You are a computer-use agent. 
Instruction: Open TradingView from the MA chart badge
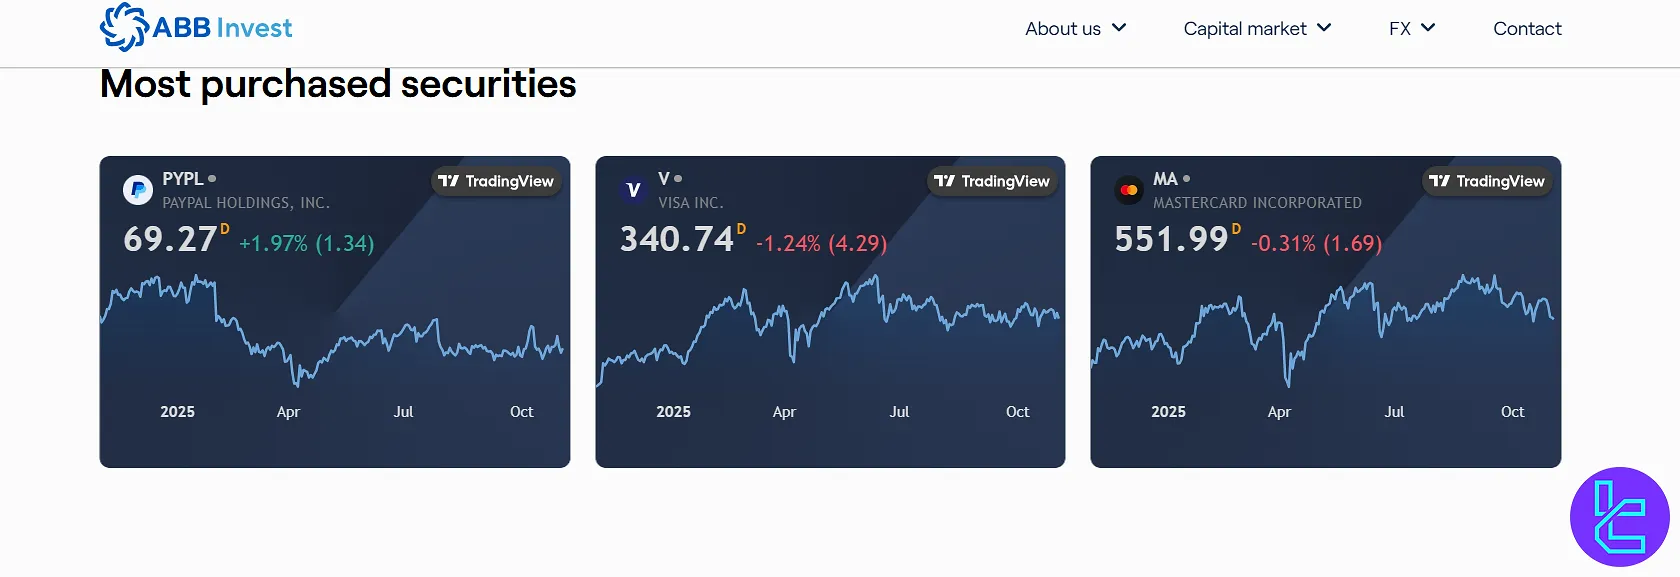pos(1487,181)
